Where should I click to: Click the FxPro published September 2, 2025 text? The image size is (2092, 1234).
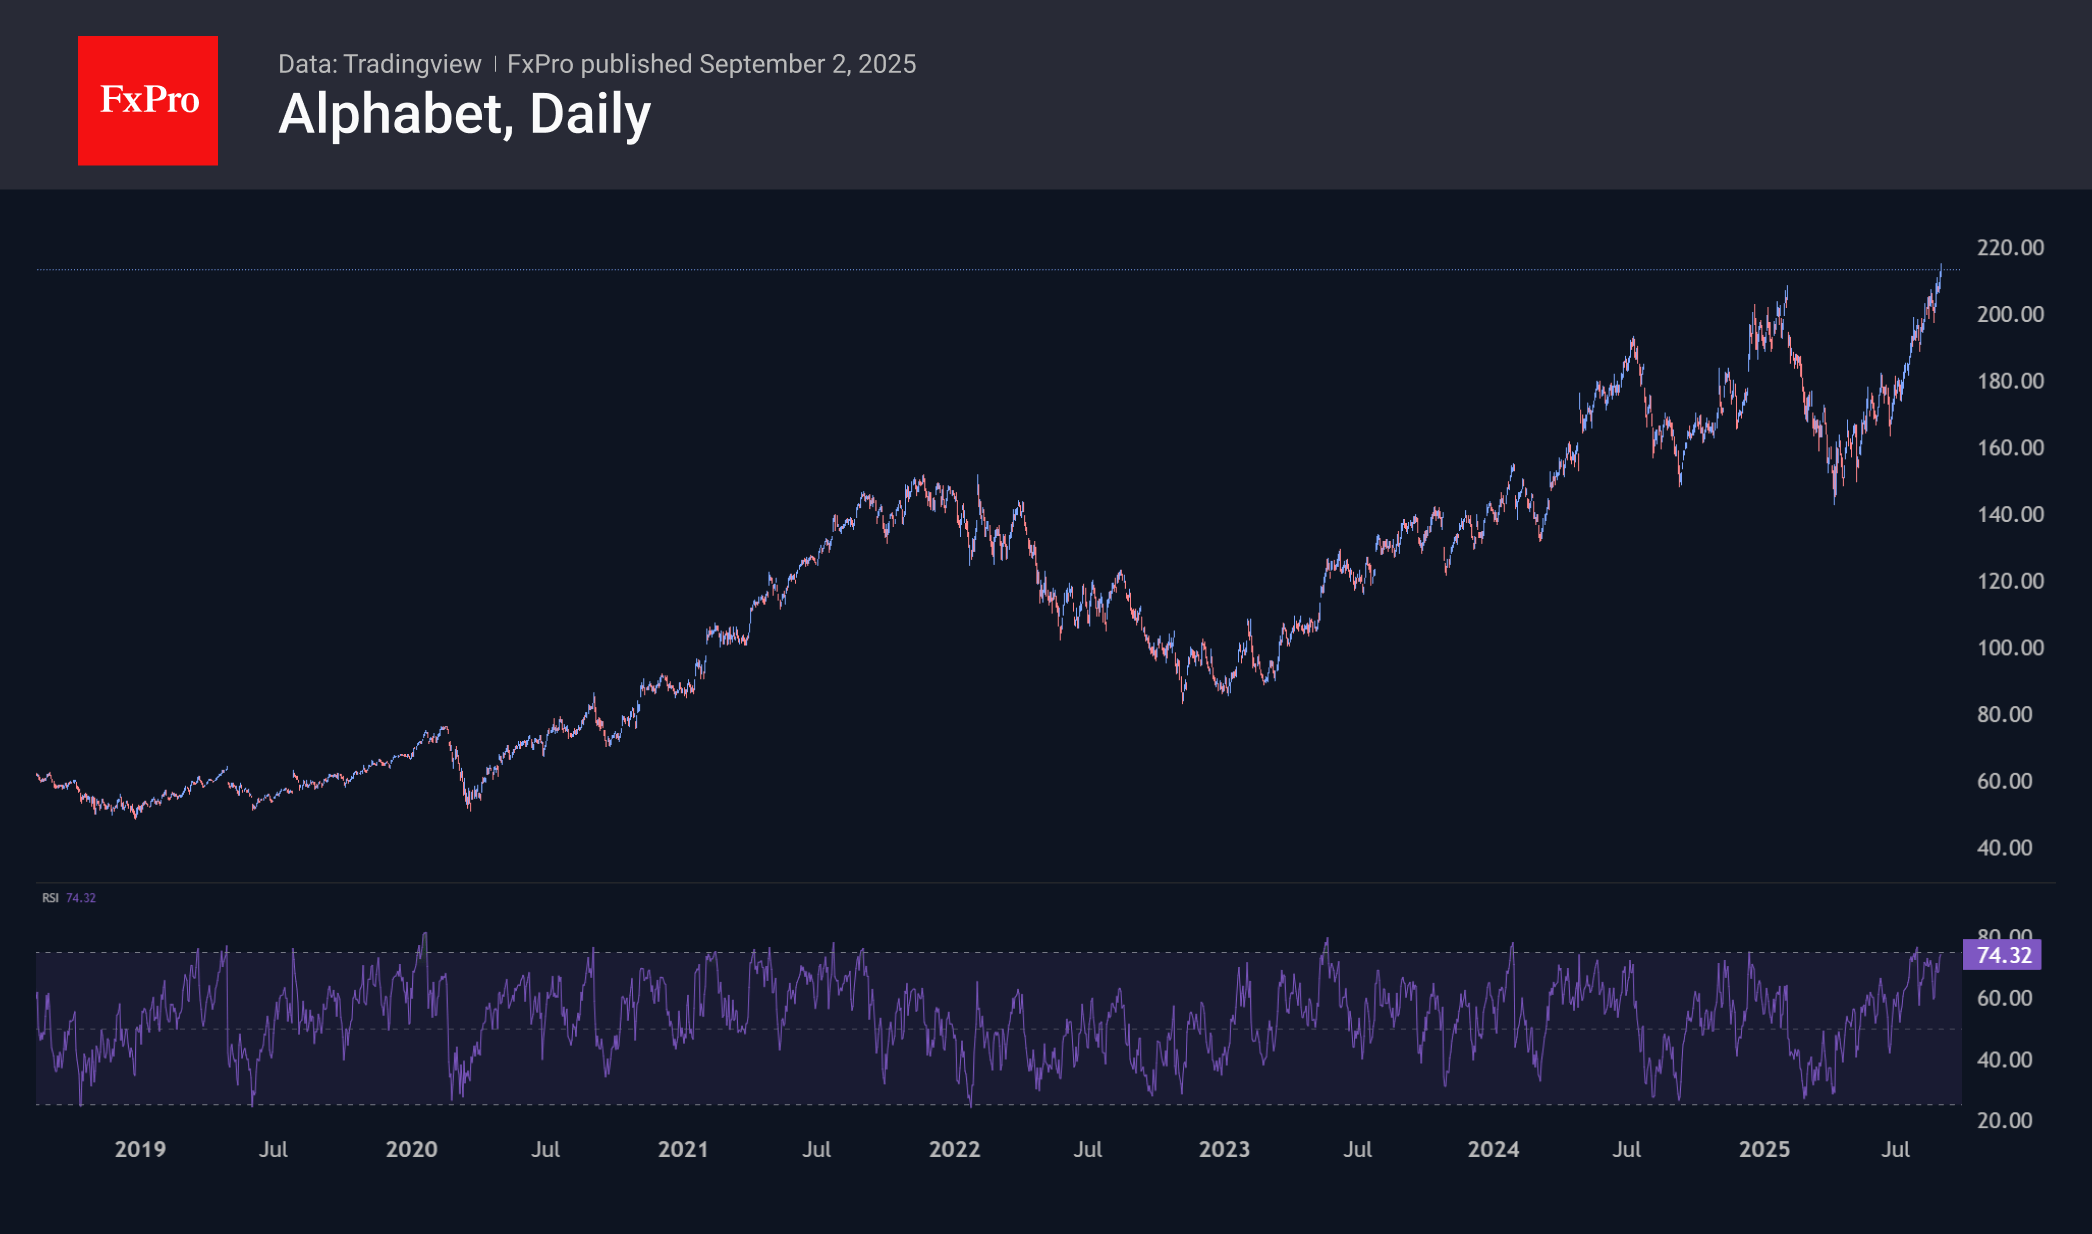[x=712, y=63]
